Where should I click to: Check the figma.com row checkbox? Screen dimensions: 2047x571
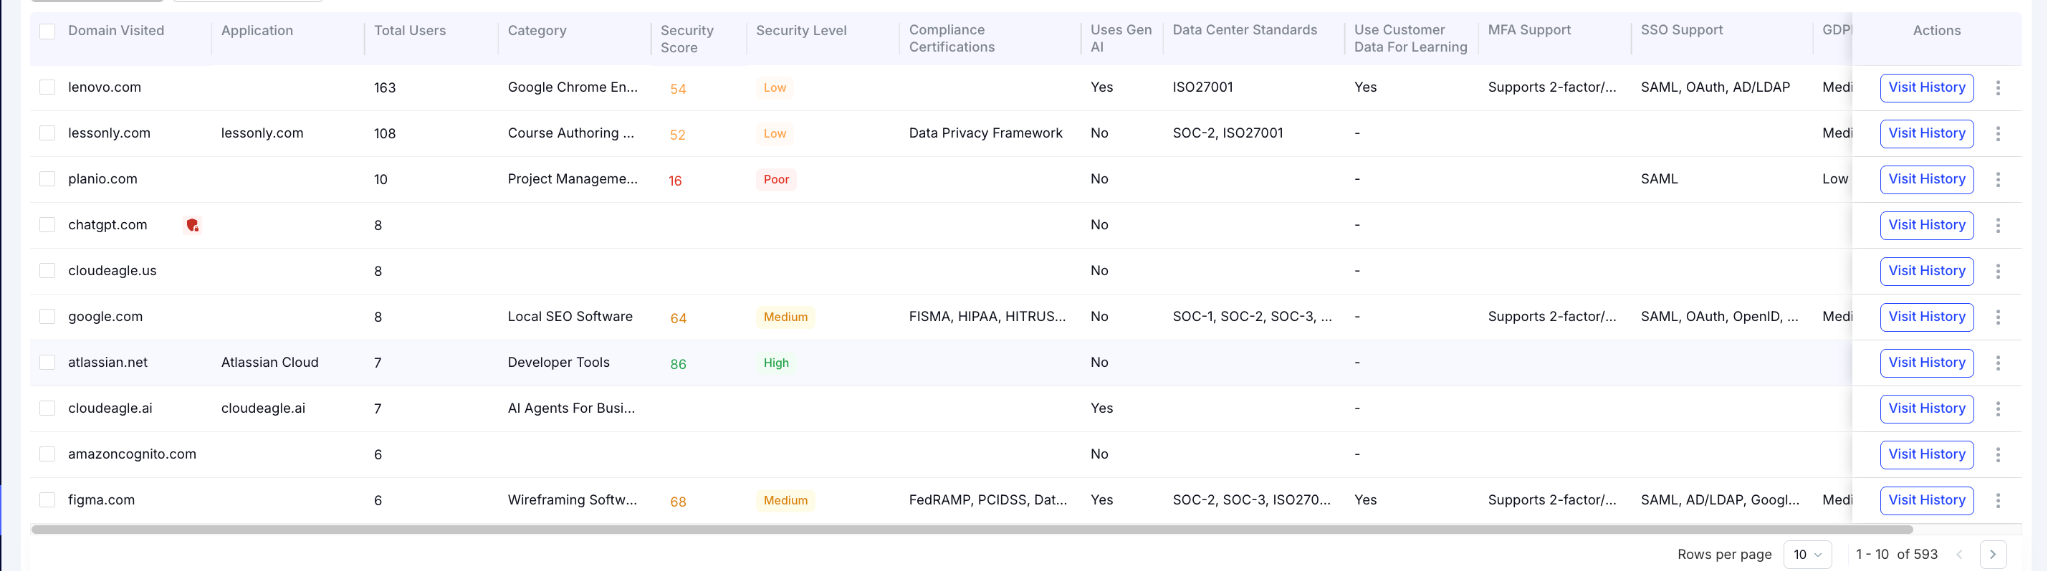coord(47,500)
